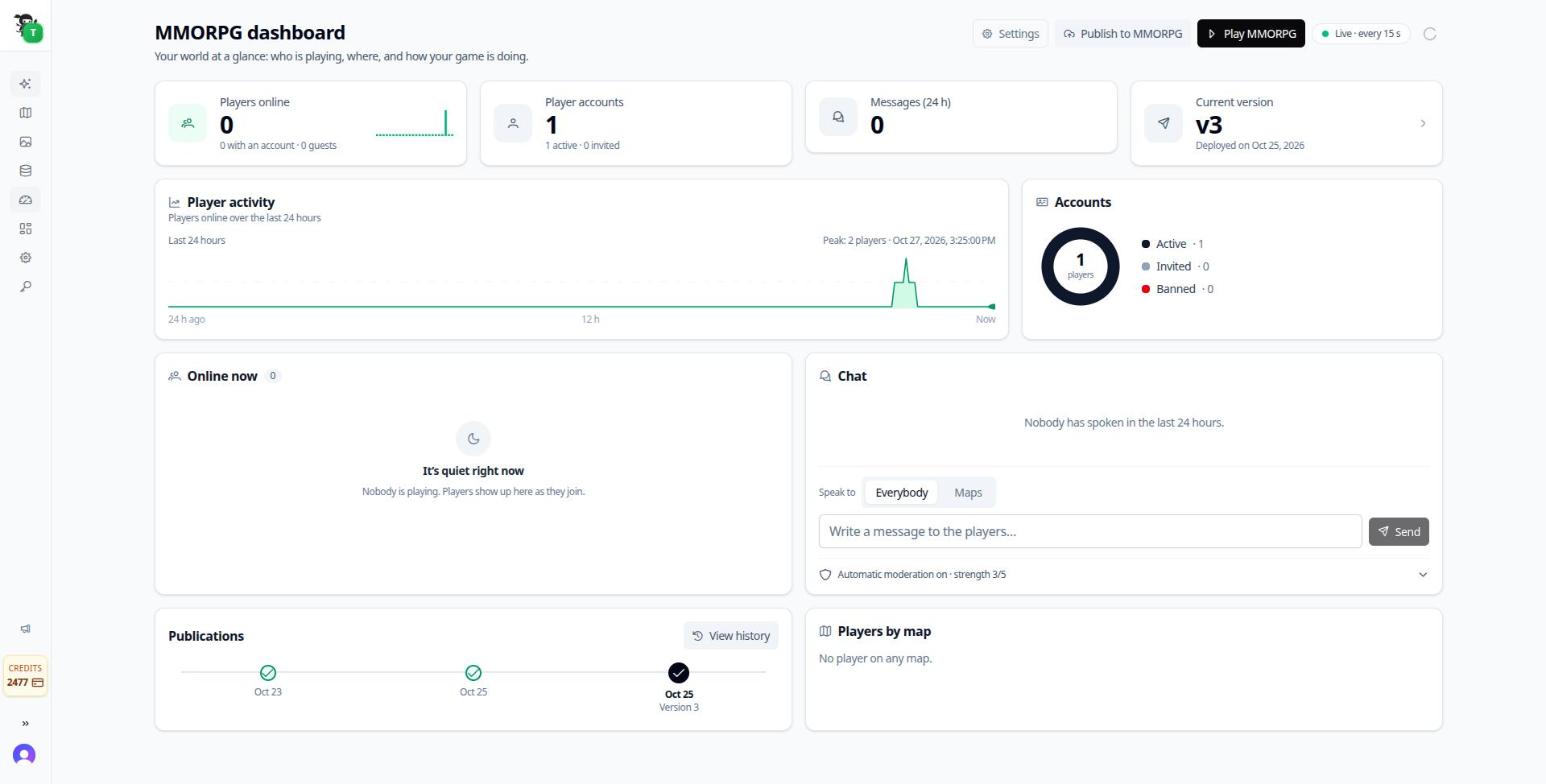The height and width of the screenshot is (784, 1546).
Task: Click the Play MMORPG button
Action: click(1251, 34)
